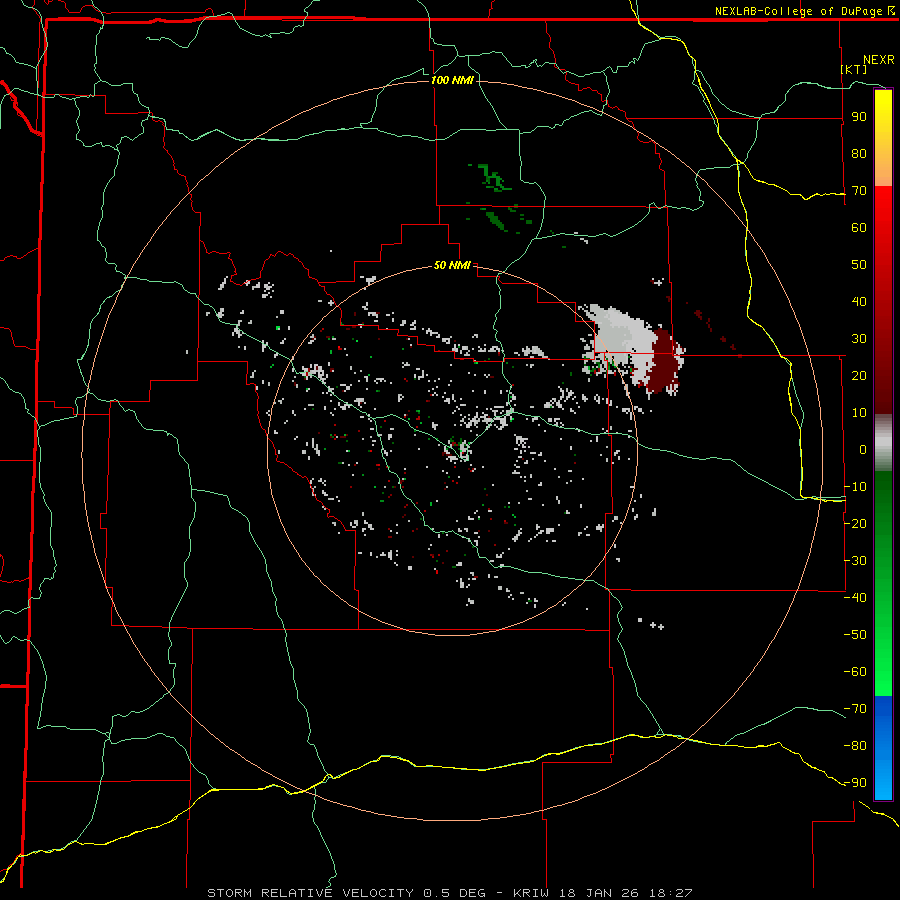
Task: Click the 0 tick label on colorbar
Action: 863,450
